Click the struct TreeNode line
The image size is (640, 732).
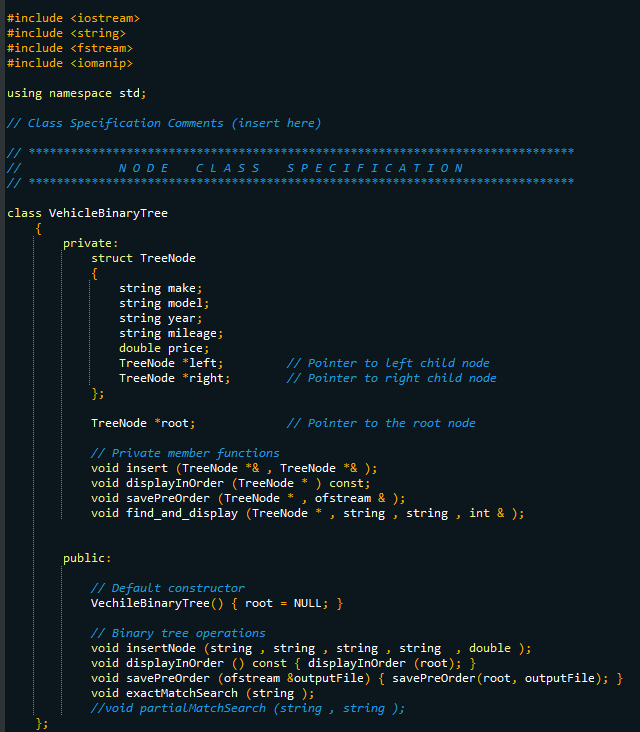coord(143,258)
